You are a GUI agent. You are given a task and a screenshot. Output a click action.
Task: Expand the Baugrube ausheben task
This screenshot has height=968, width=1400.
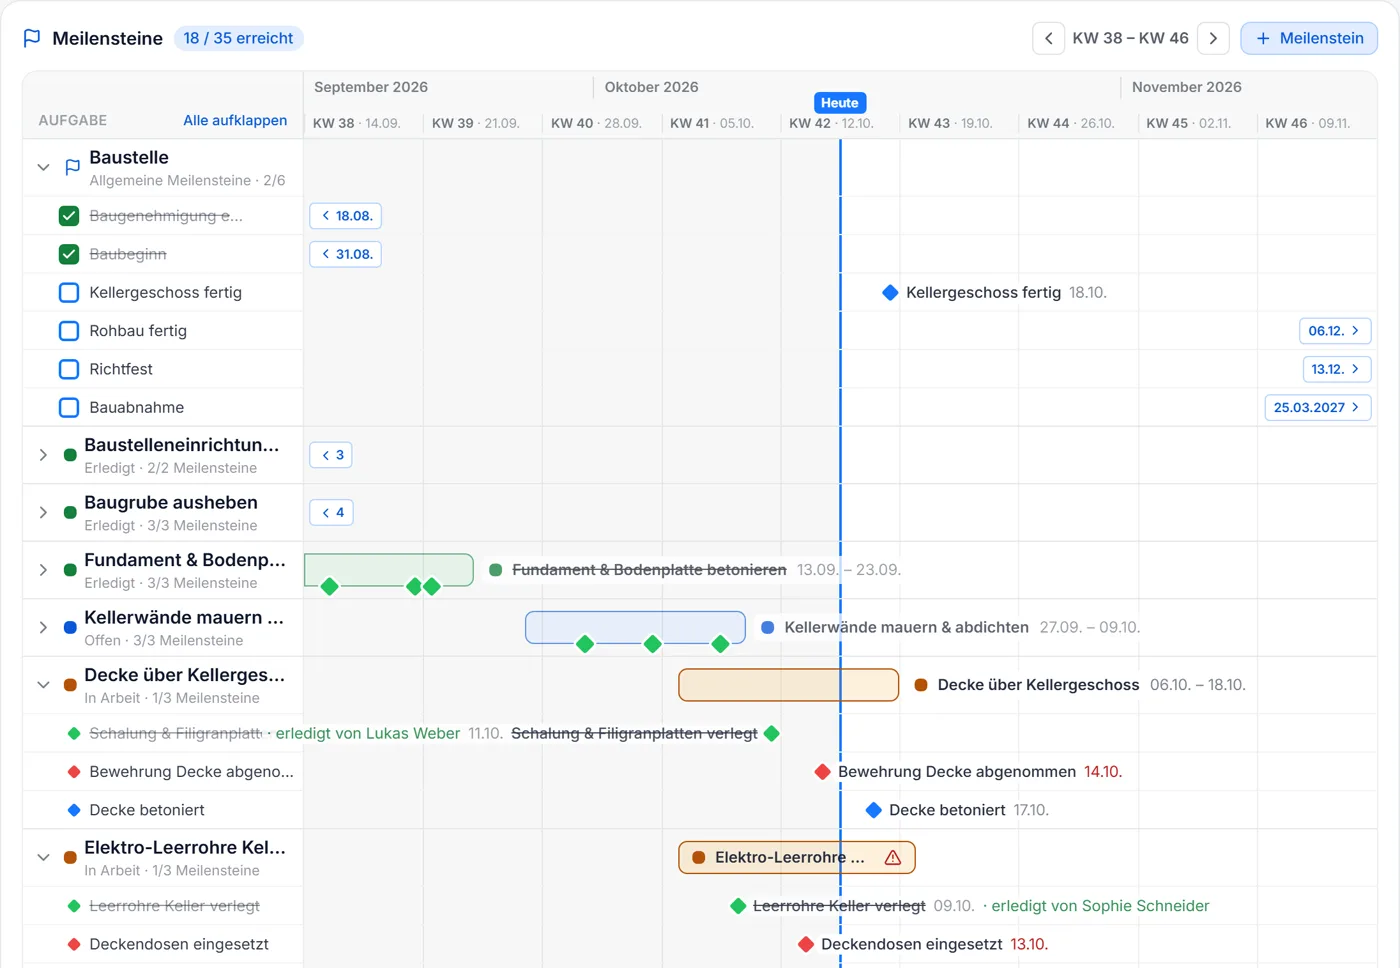(43, 513)
